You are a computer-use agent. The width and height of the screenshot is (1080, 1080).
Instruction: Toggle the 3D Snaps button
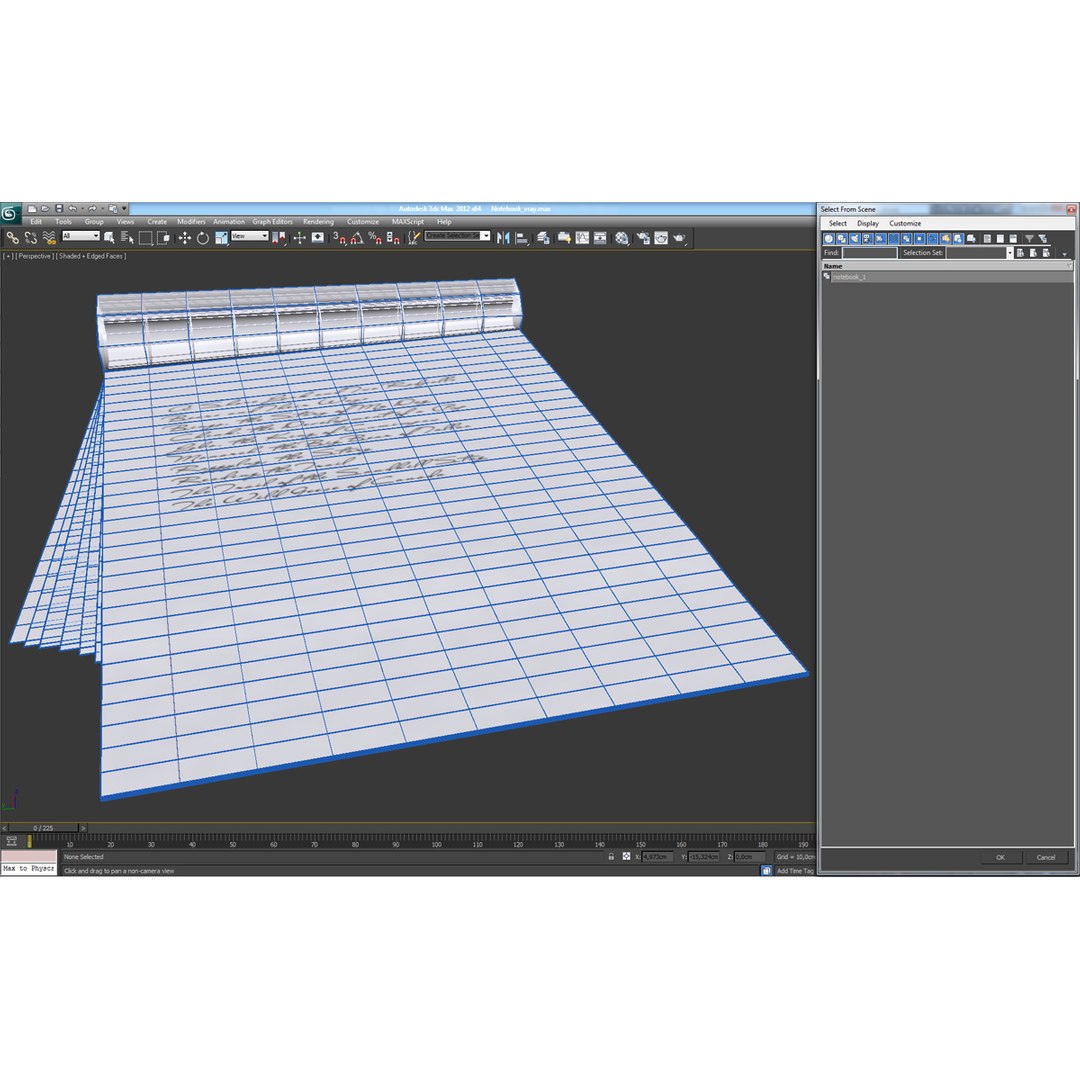click(x=339, y=238)
